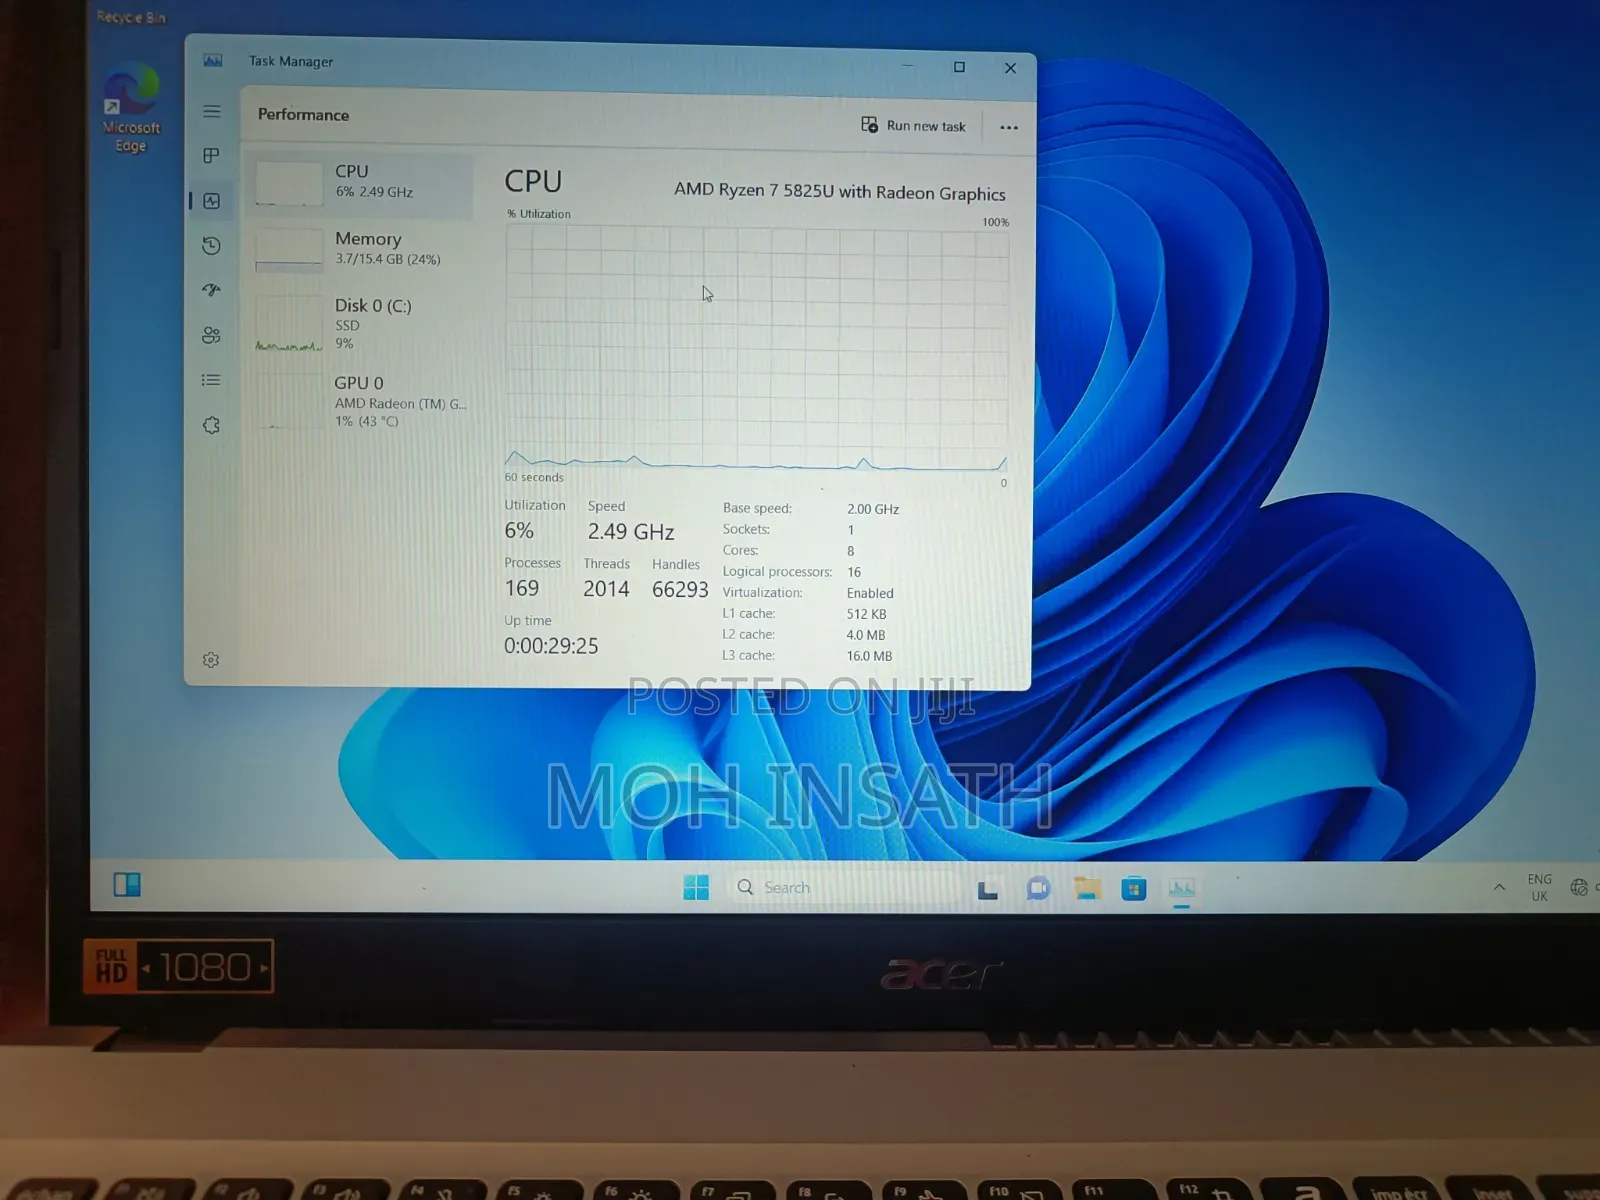Viewport: 1600px width, 1200px height.
Task: Click the Task Manager title bar icon
Action: [x=213, y=60]
